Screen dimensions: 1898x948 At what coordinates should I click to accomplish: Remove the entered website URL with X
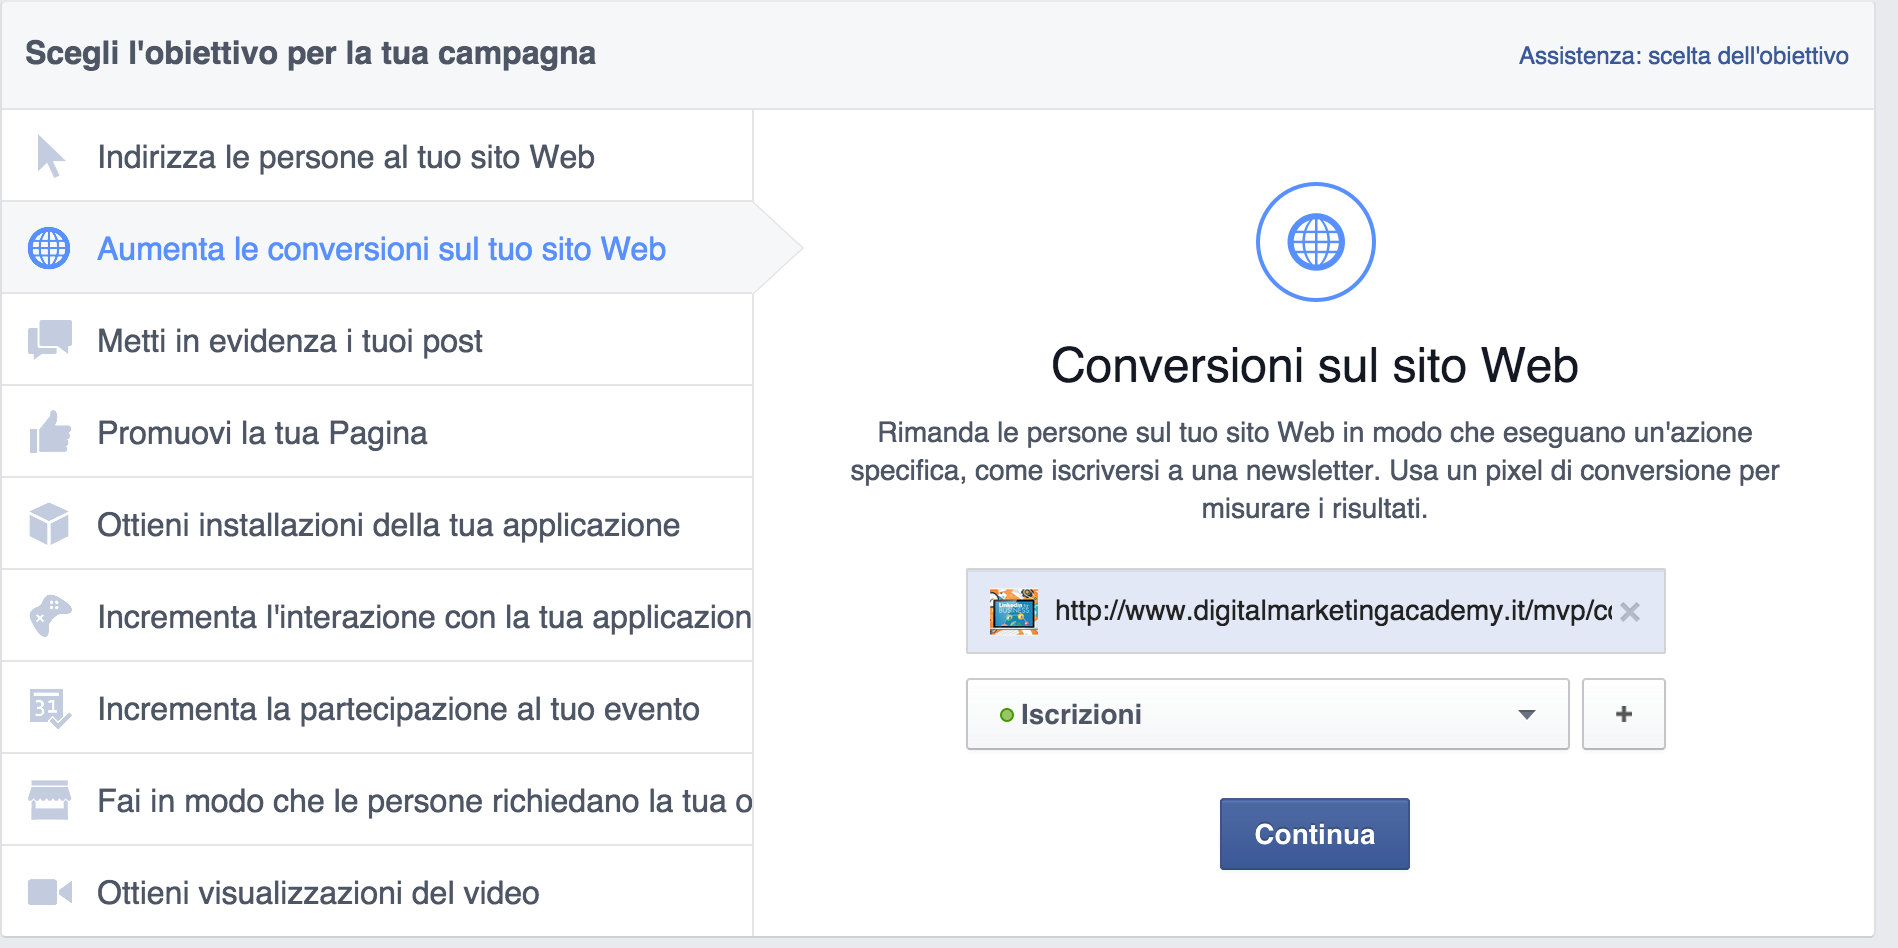pos(1630,612)
